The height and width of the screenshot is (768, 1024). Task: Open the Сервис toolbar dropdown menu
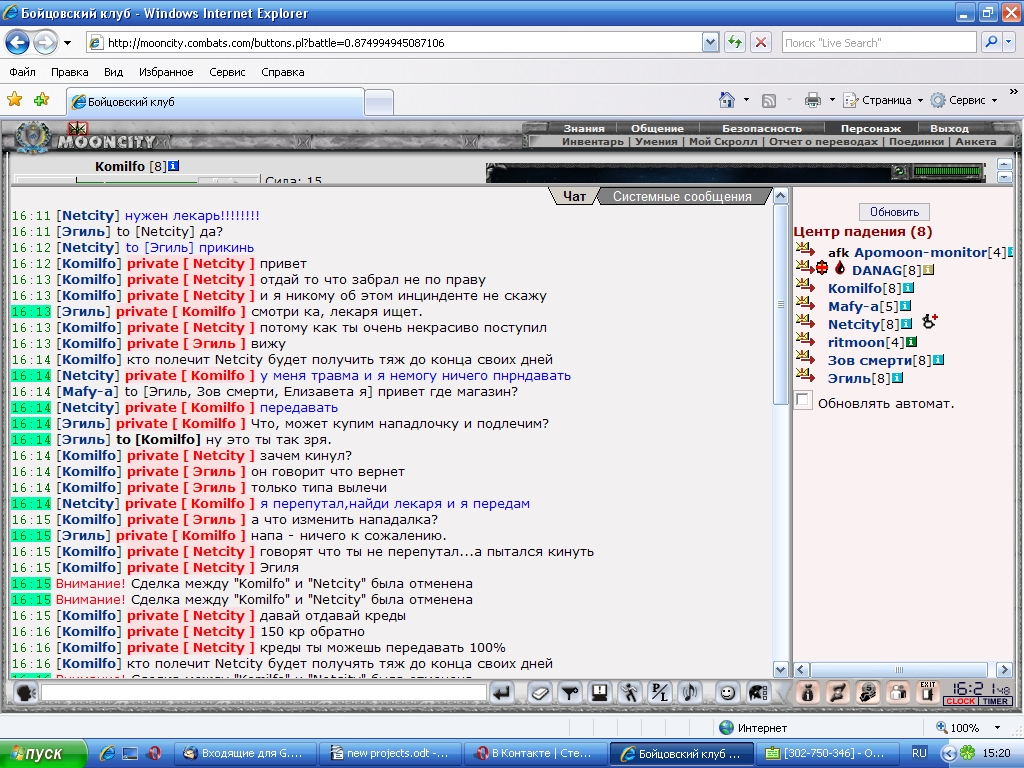[965, 100]
